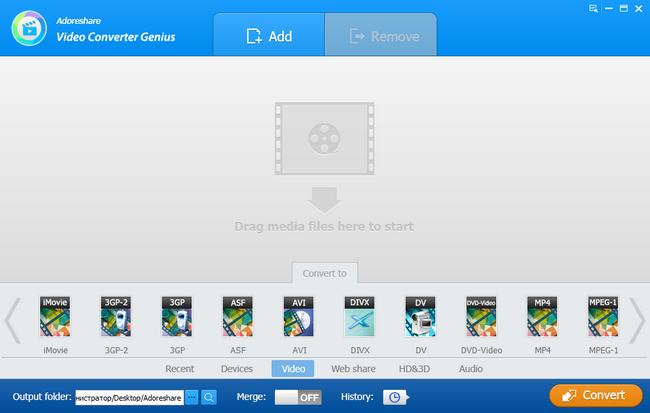Show previous formats with left arrow
650x413 pixels.
coord(13,321)
